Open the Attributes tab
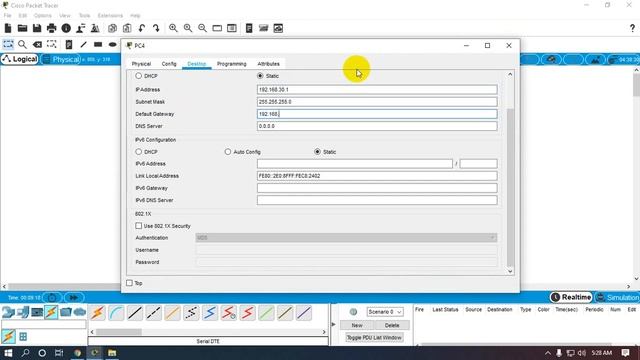This screenshot has width=640, height=360. coord(269,64)
